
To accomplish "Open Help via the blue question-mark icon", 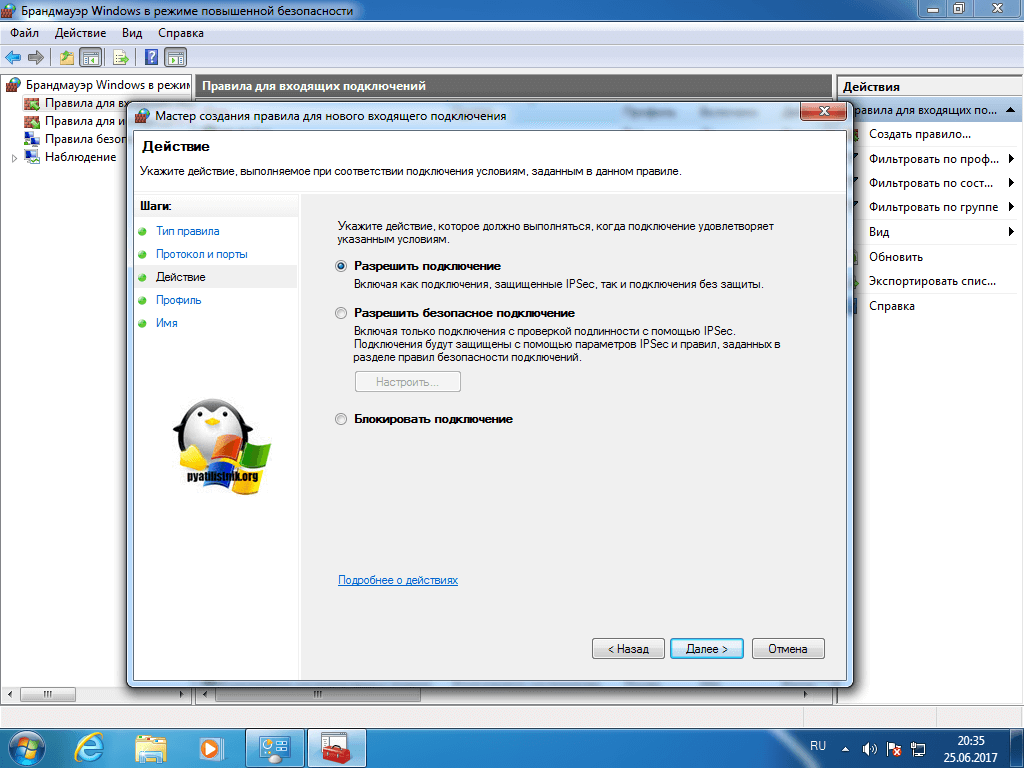I will (152, 57).
